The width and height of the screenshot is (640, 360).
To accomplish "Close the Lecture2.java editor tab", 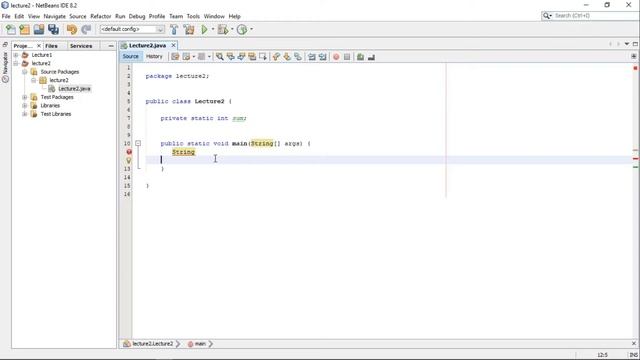I will click(173, 45).
